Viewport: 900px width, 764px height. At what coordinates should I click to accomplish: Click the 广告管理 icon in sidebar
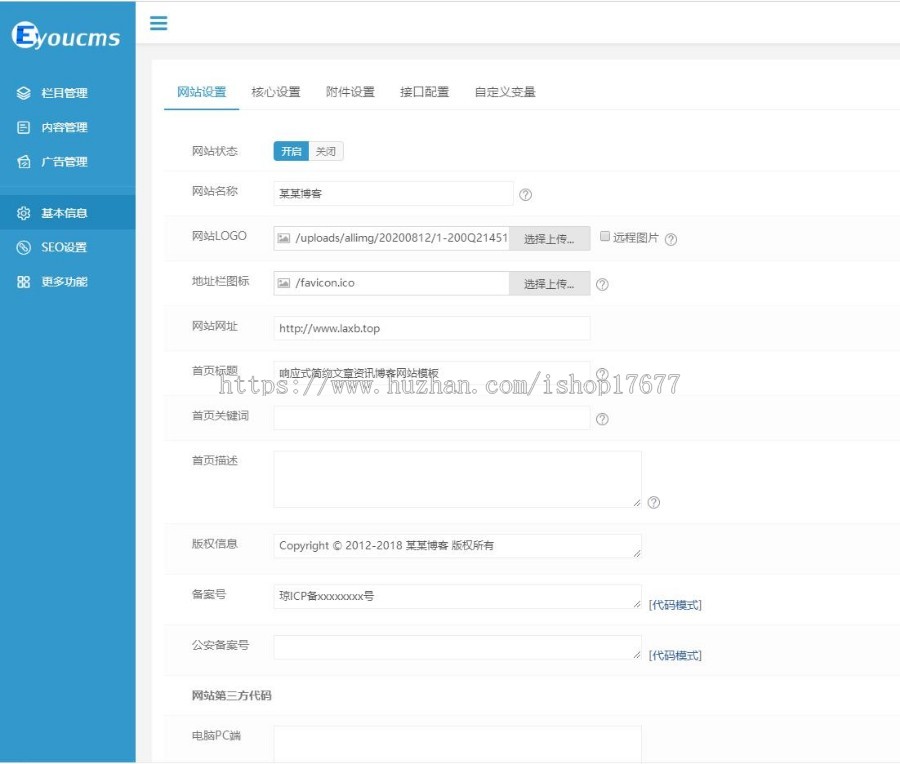point(24,162)
